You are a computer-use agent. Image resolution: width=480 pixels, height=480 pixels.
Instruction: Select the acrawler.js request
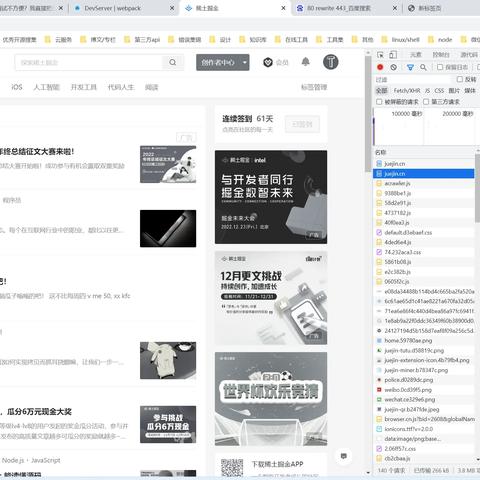click(424, 183)
